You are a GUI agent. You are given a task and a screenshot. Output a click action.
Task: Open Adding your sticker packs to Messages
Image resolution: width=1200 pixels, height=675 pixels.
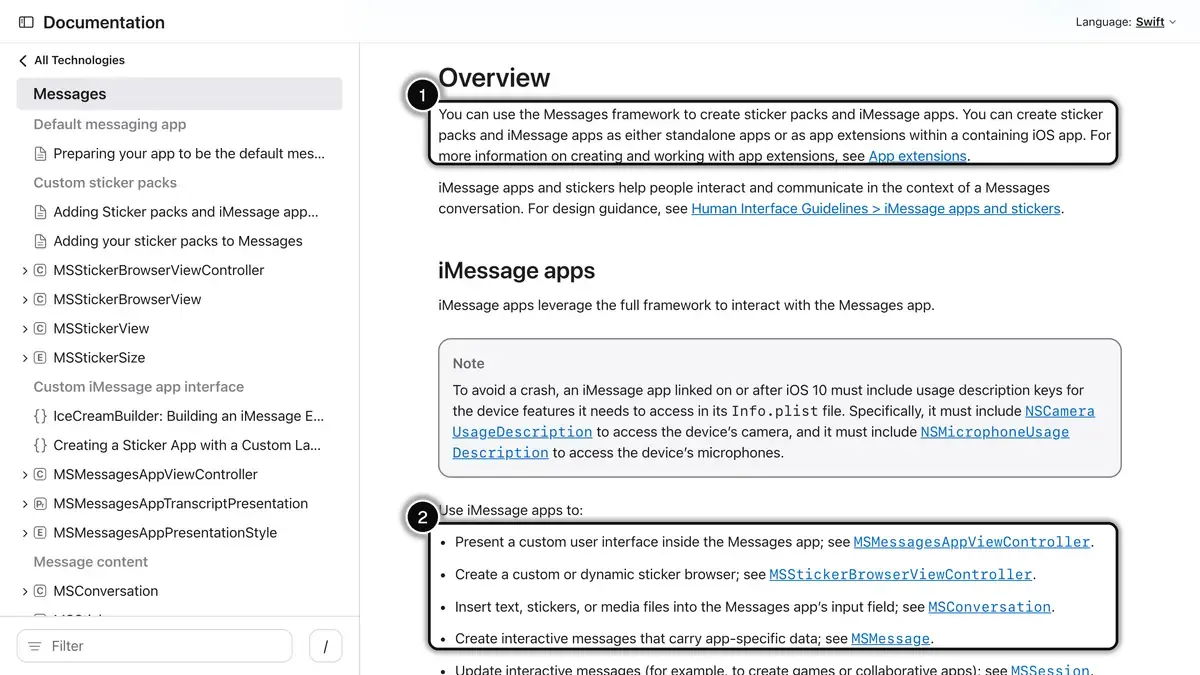[178, 241]
